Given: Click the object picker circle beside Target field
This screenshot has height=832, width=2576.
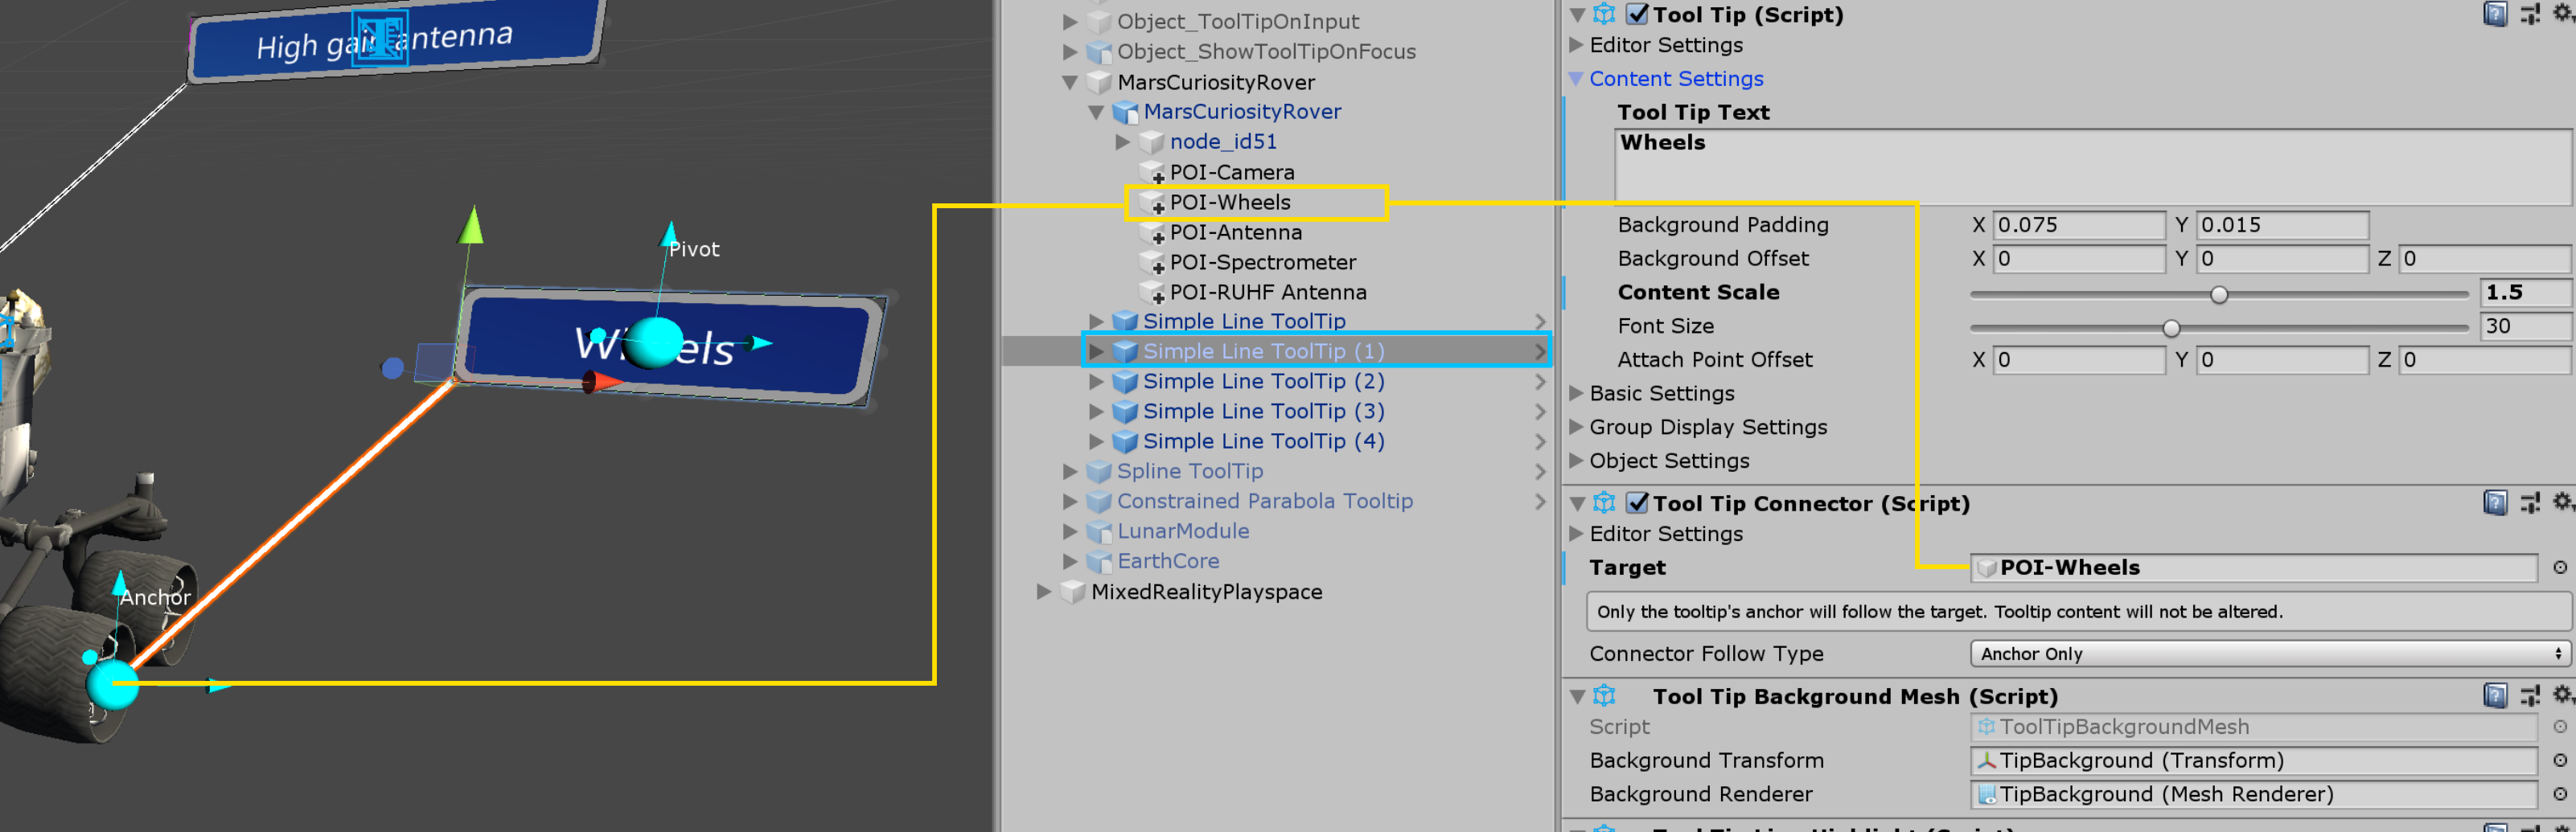Looking at the screenshot, I should [x=2563, y=567].
